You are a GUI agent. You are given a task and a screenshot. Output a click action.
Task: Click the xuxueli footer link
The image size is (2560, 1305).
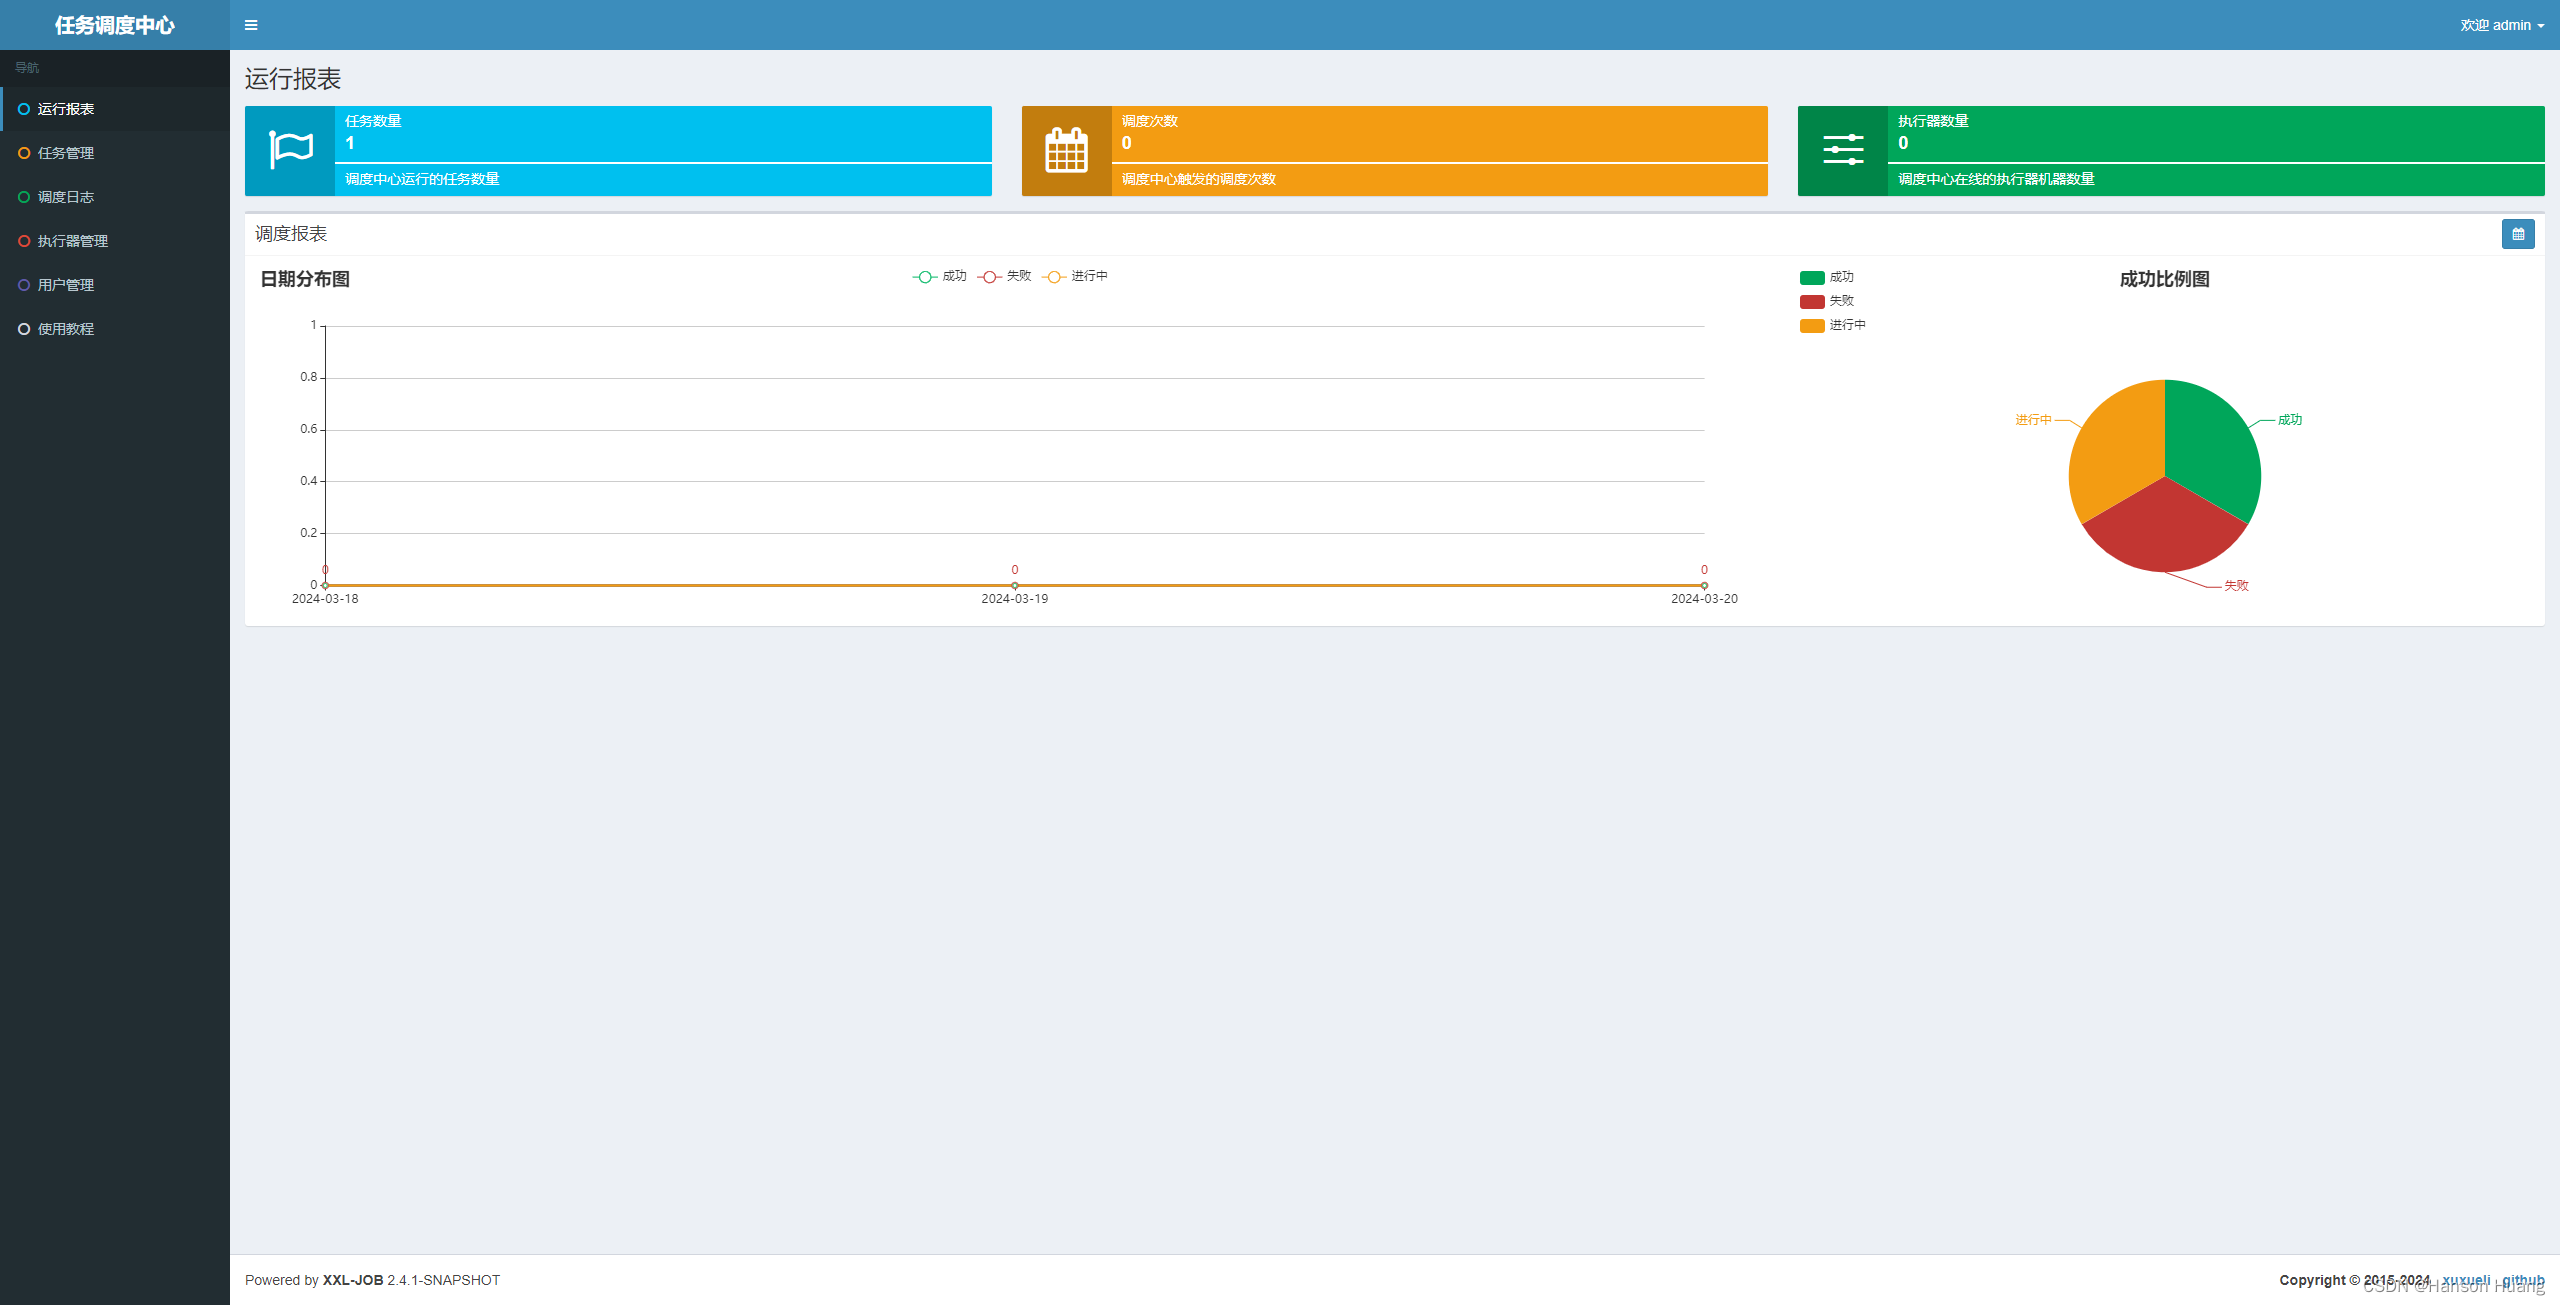point(2466,1279)
